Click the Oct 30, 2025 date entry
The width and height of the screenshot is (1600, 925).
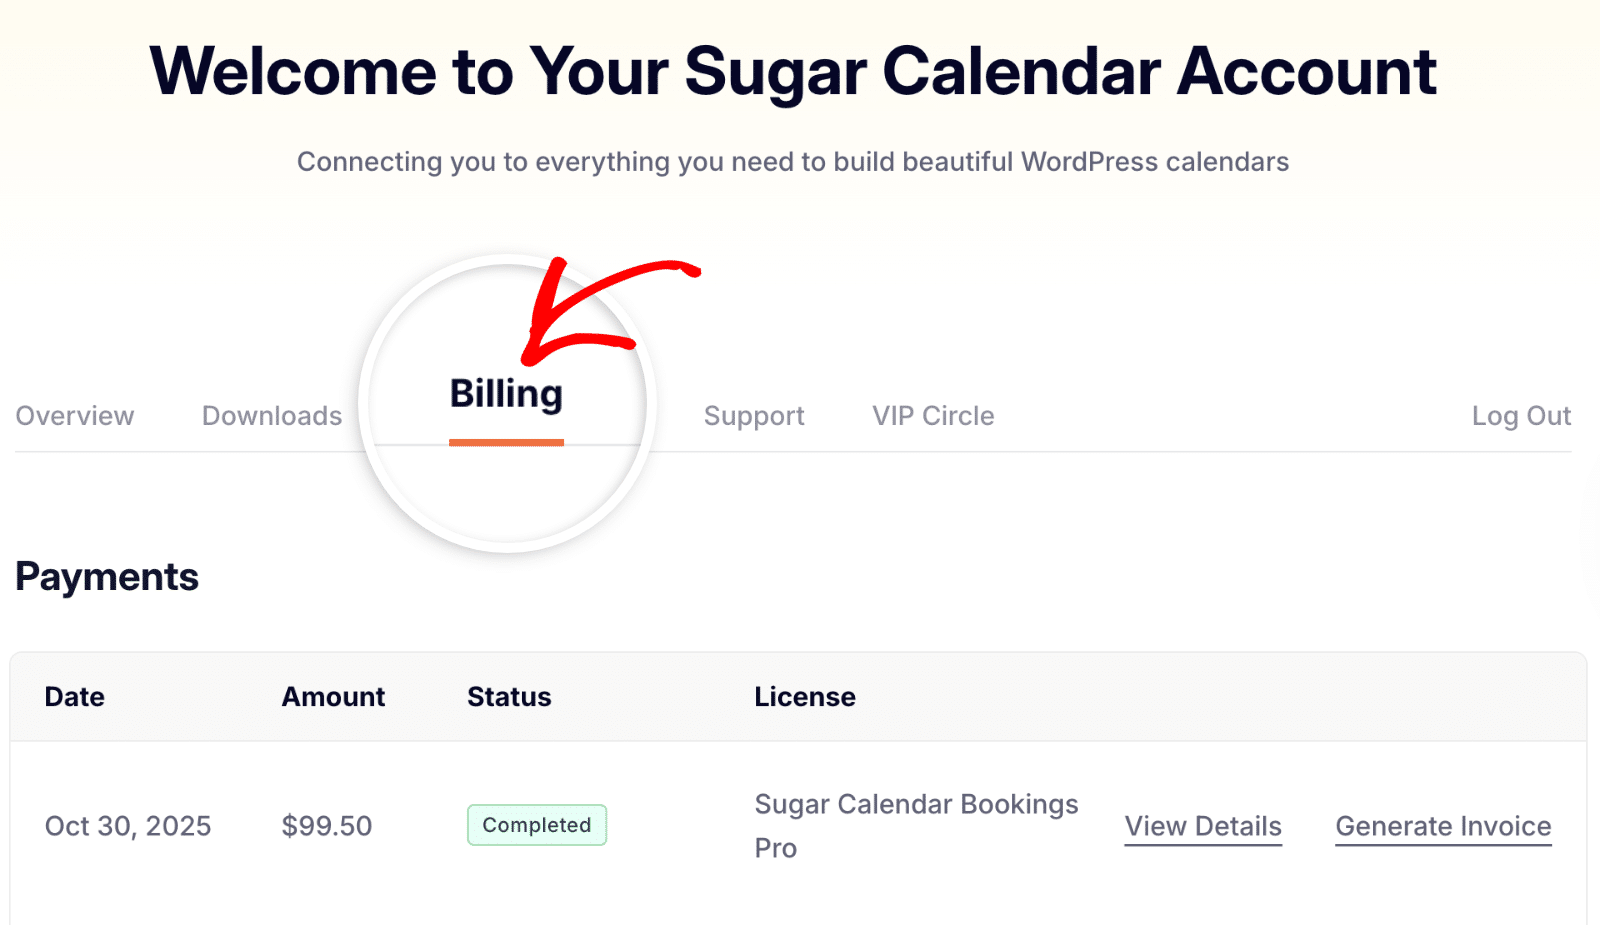[128, 826]
